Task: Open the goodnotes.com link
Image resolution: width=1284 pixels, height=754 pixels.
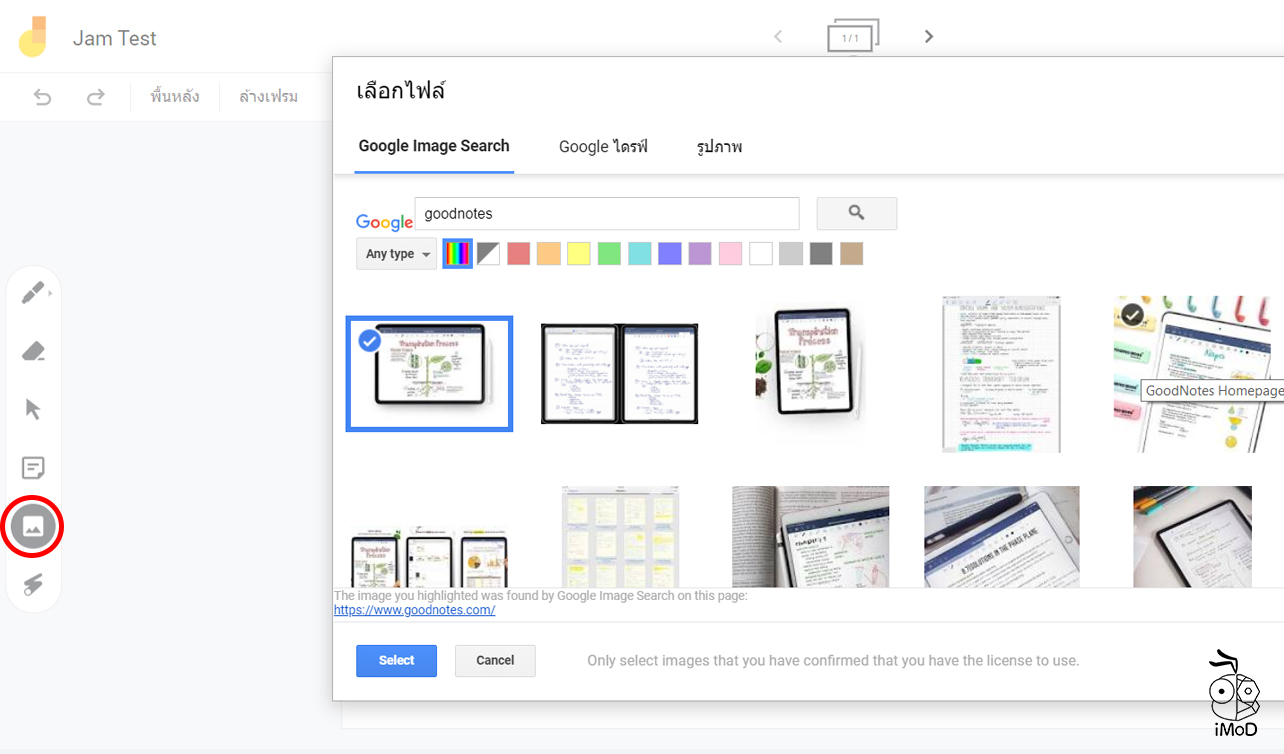Action: tap(413, 609)
